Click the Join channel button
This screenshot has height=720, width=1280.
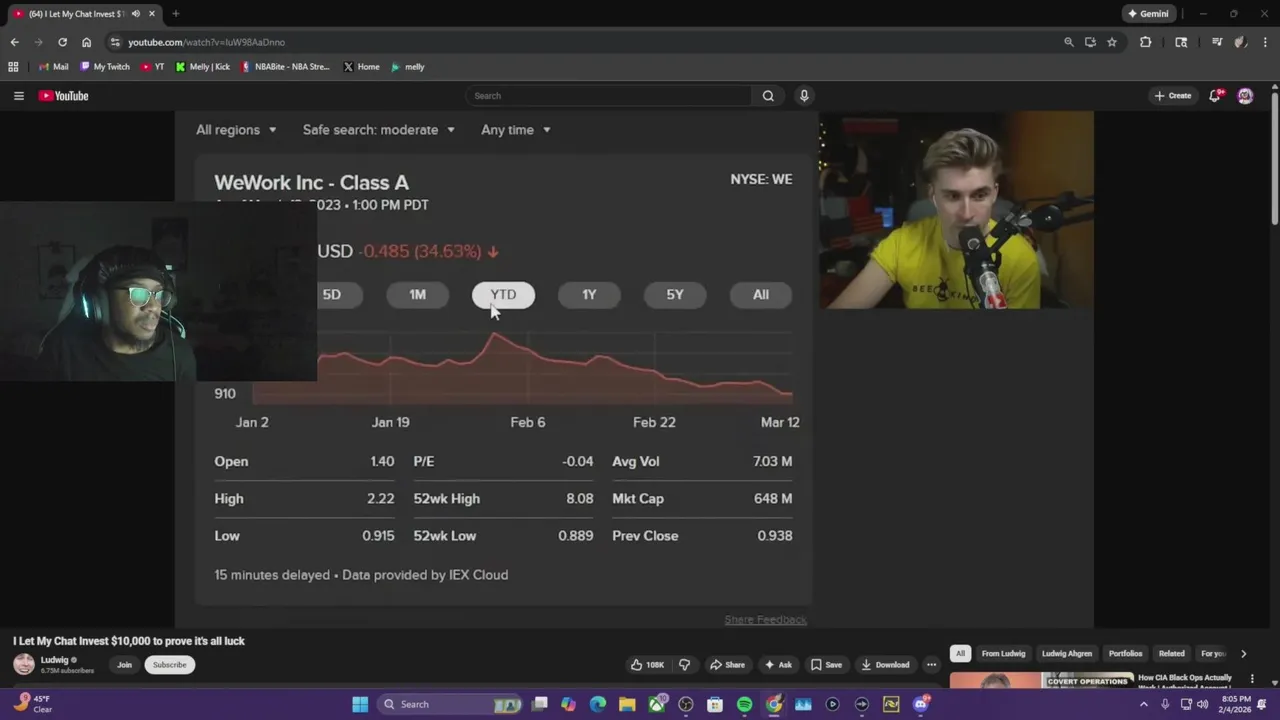tap(124, 664)
